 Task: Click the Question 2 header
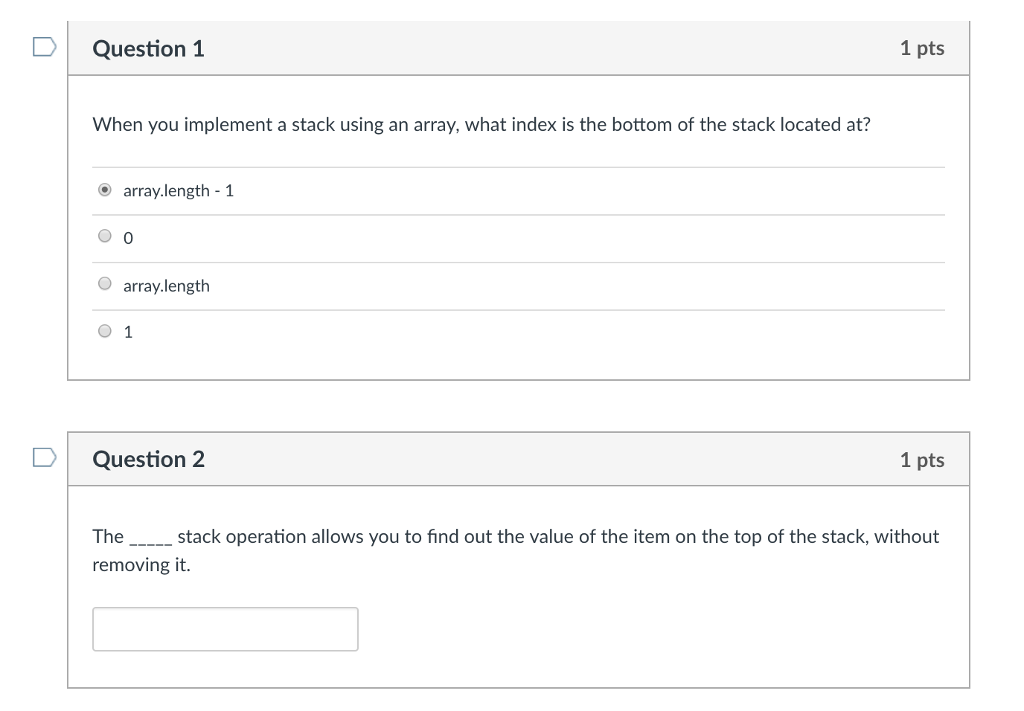[148, 459]
